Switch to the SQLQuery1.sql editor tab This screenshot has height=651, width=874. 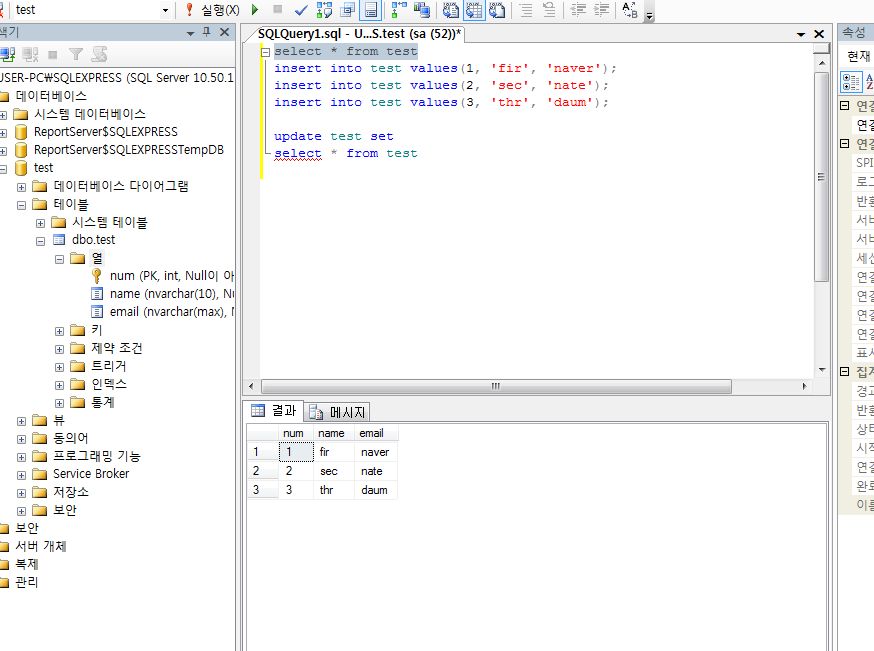click(x=359, y=34)
